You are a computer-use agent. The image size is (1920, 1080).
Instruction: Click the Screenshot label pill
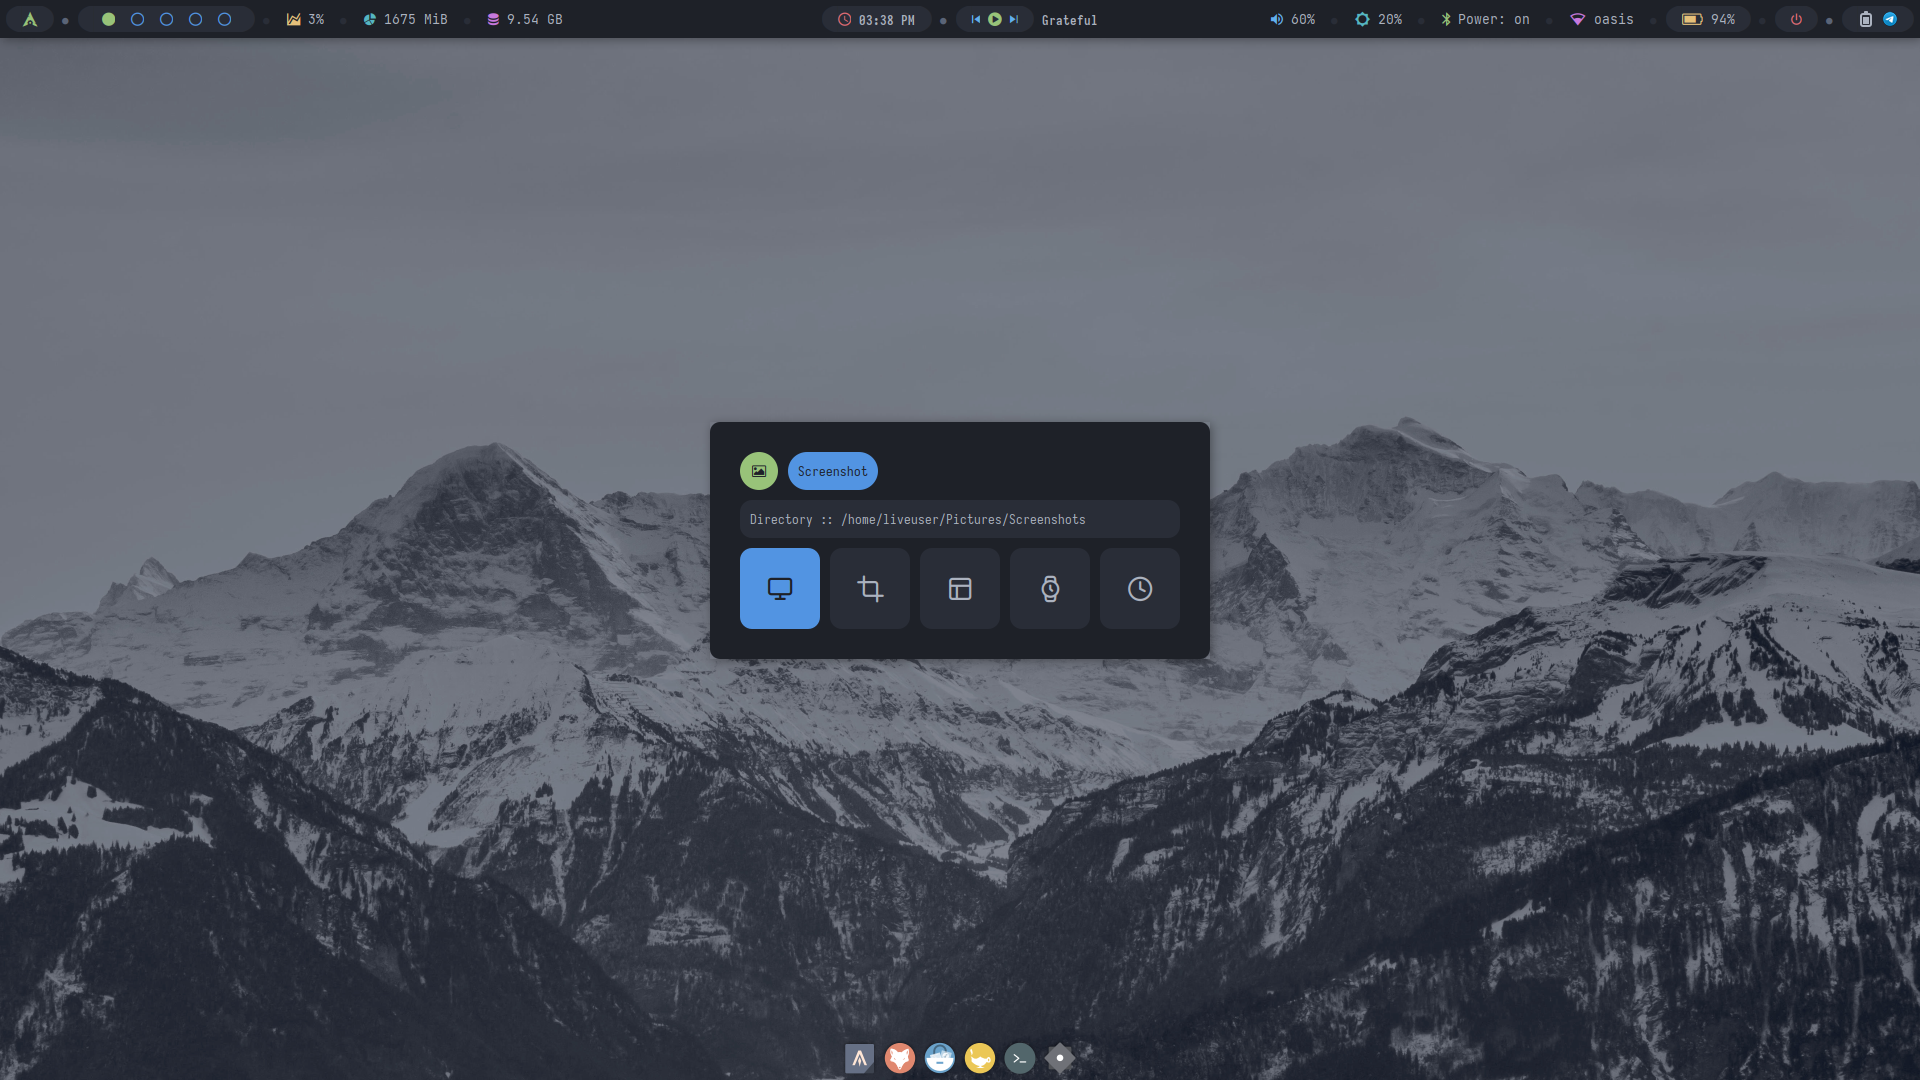pyautogui.click(x=832, y=471)
